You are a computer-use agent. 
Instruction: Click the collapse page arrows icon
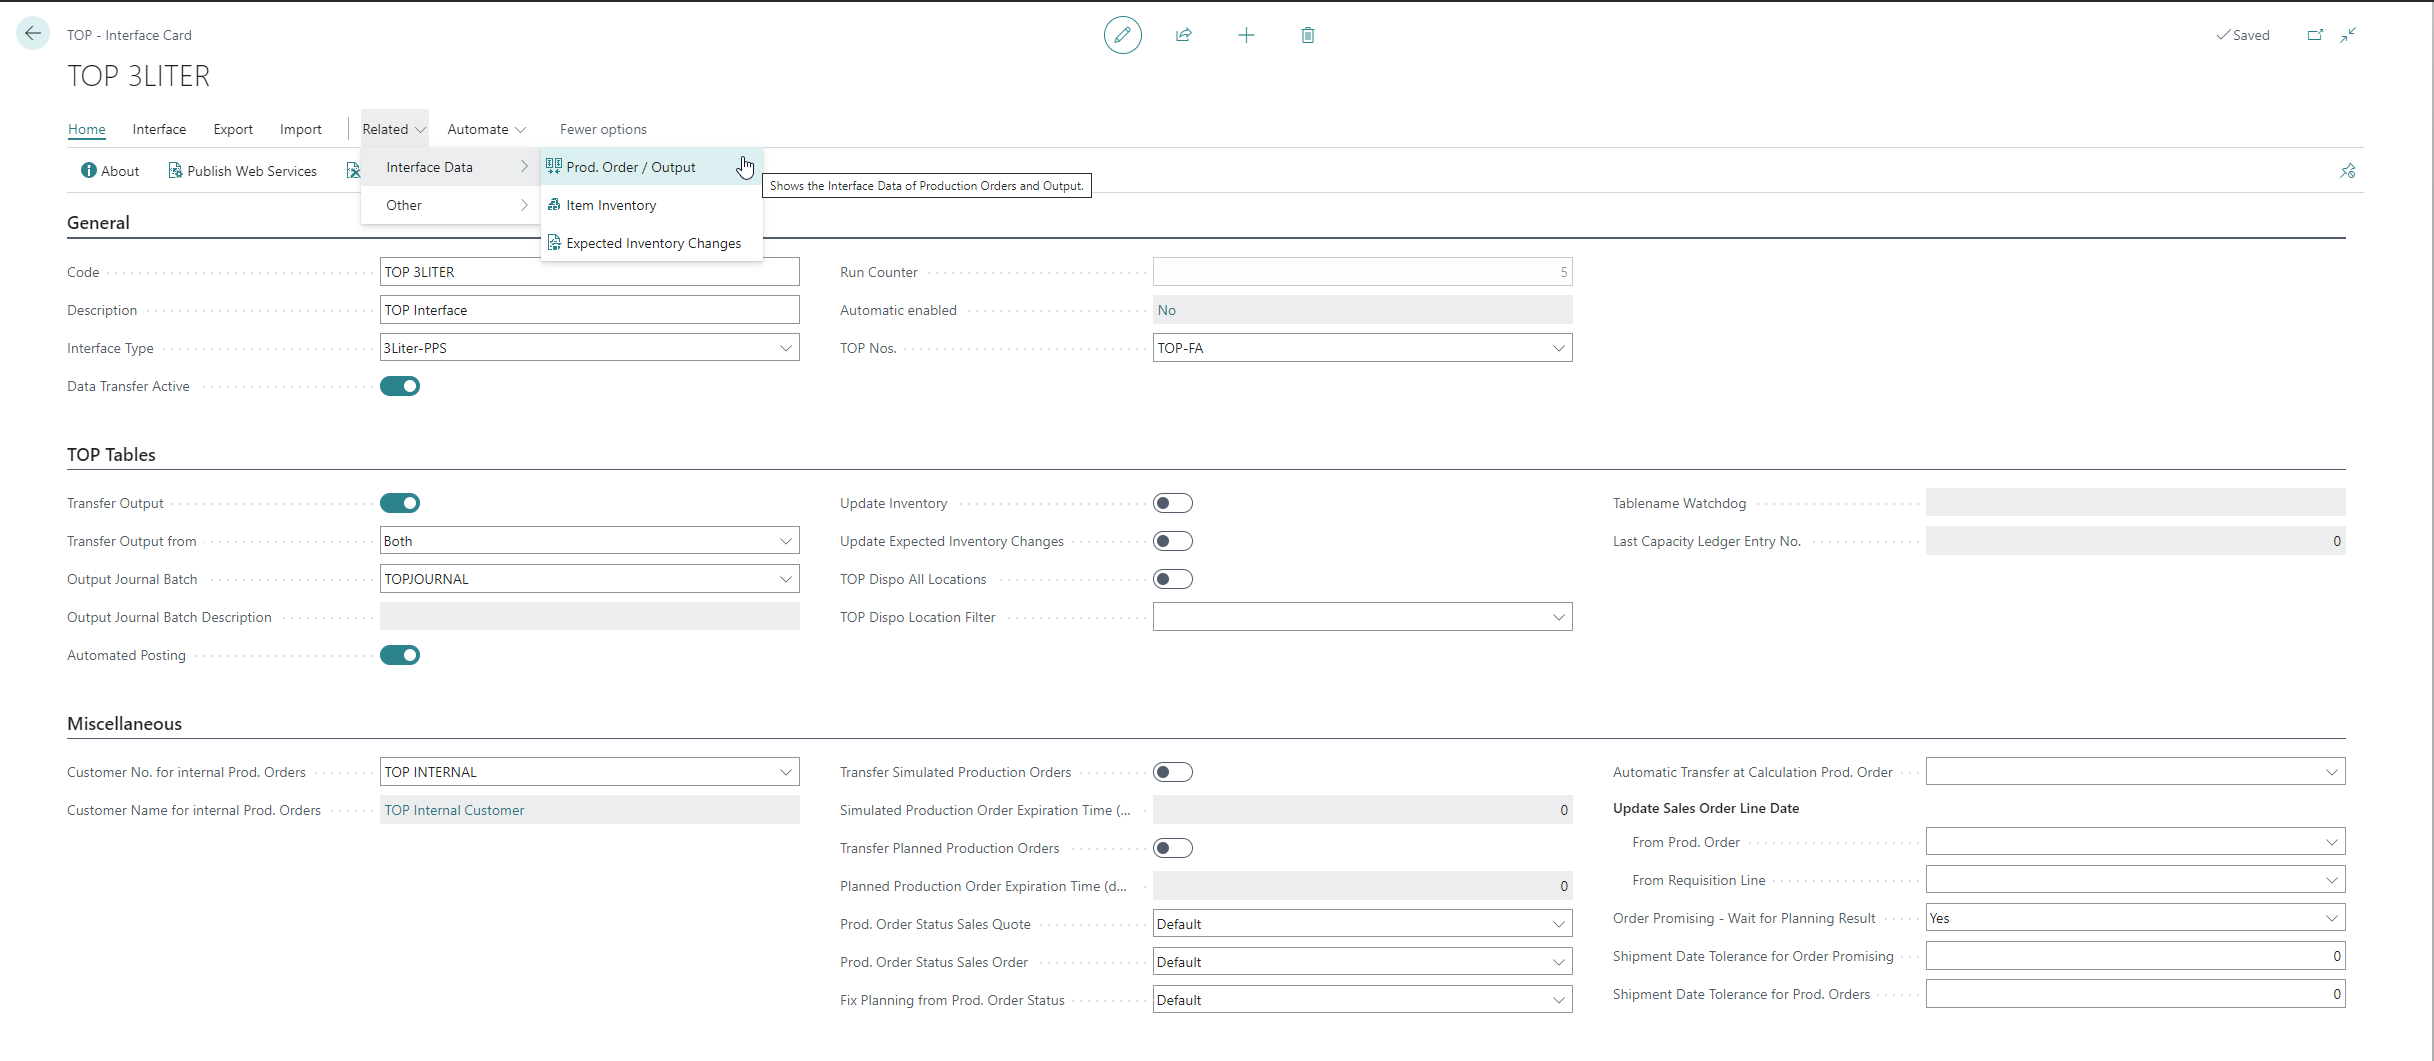coord(2348,35)
